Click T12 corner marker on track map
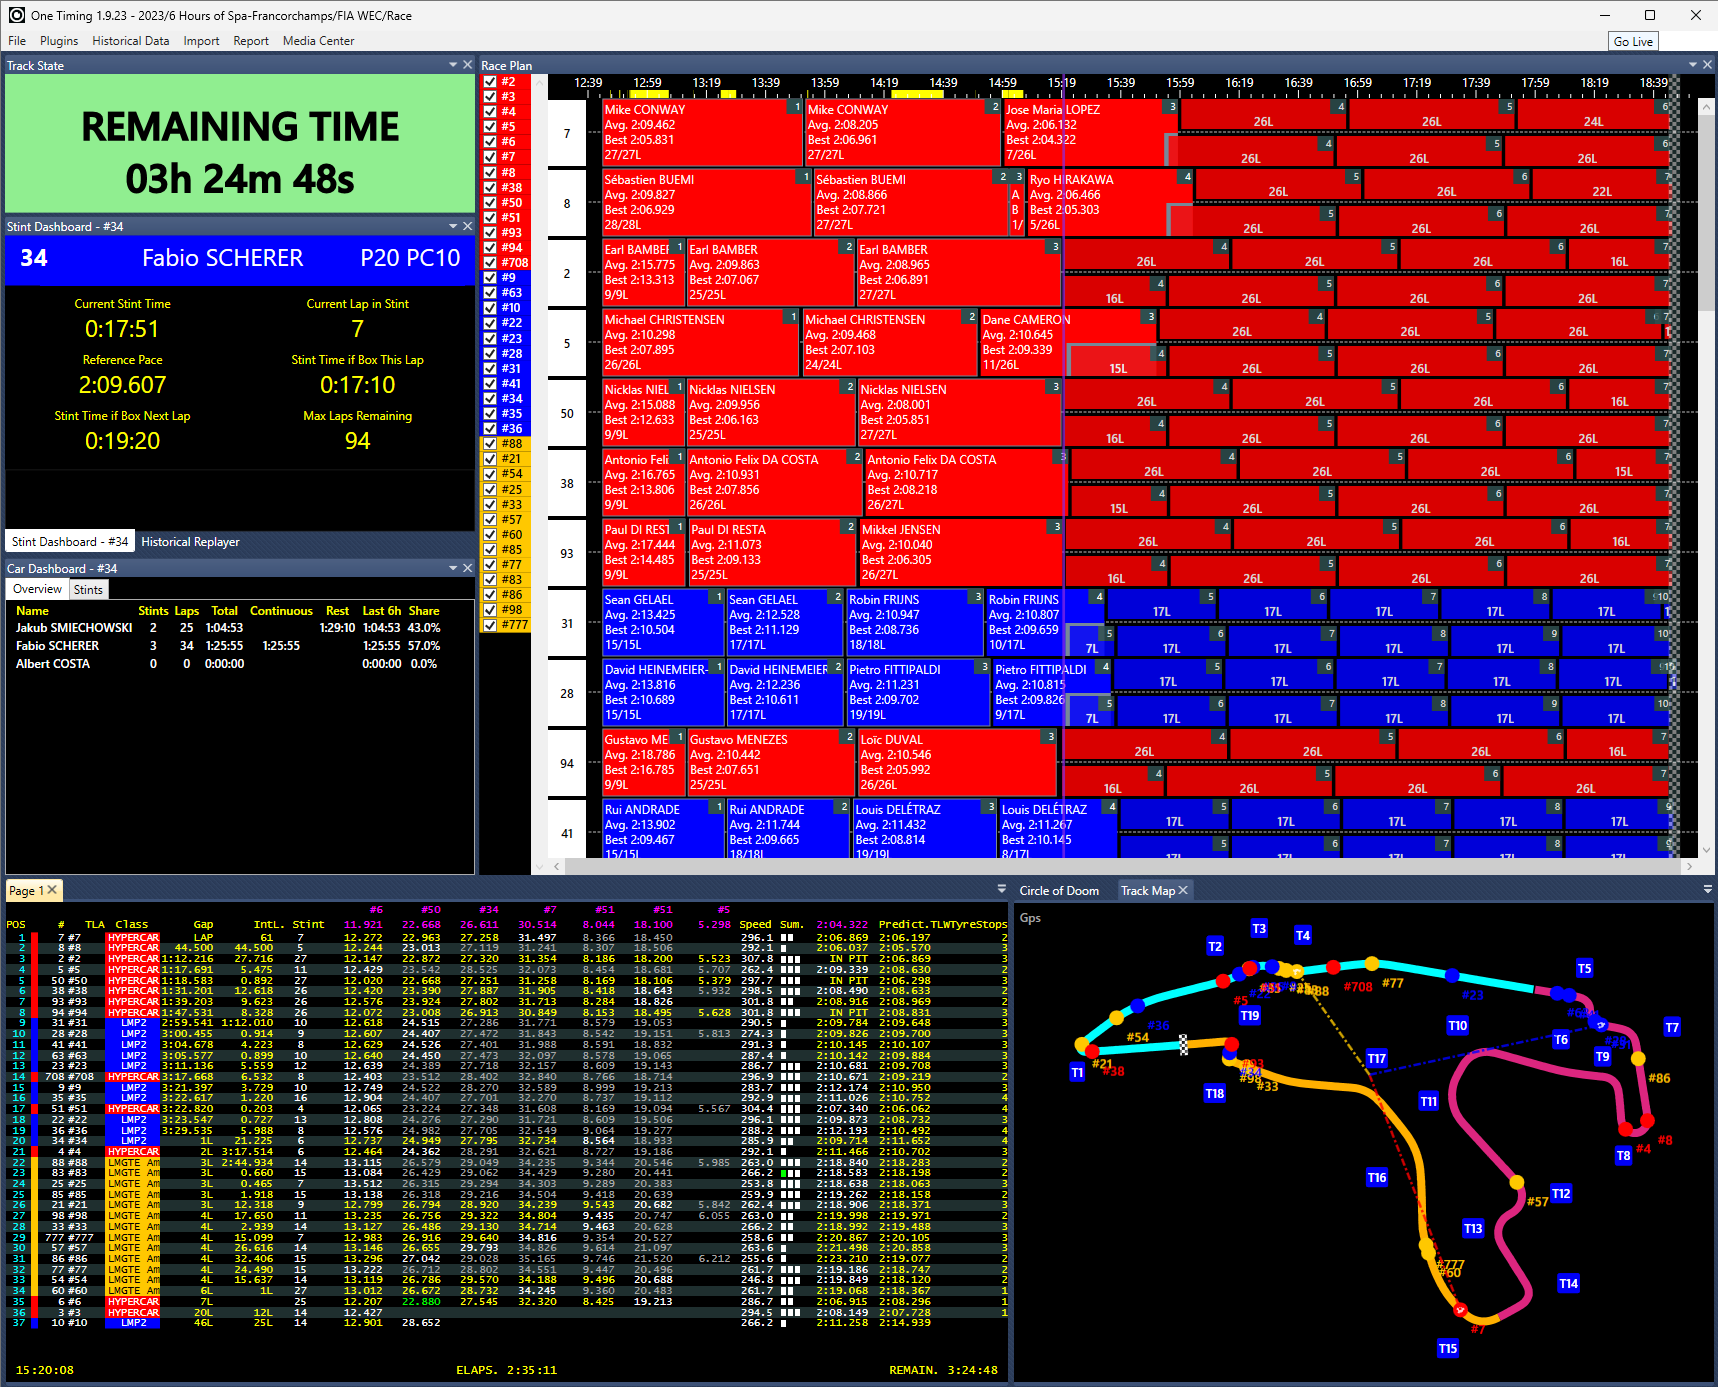Screen dimensions: 1718x1387 1561,1193
